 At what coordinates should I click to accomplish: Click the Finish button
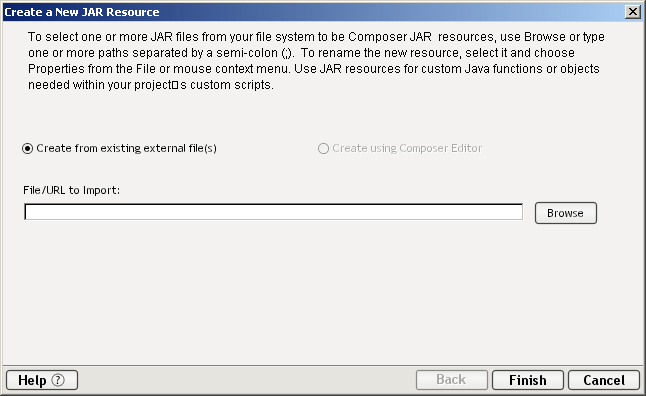click(528, 380)
